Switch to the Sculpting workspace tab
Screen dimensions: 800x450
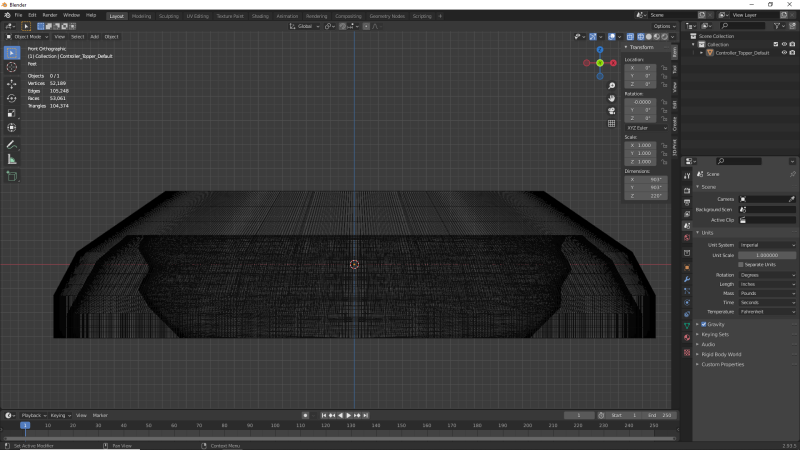169,16
